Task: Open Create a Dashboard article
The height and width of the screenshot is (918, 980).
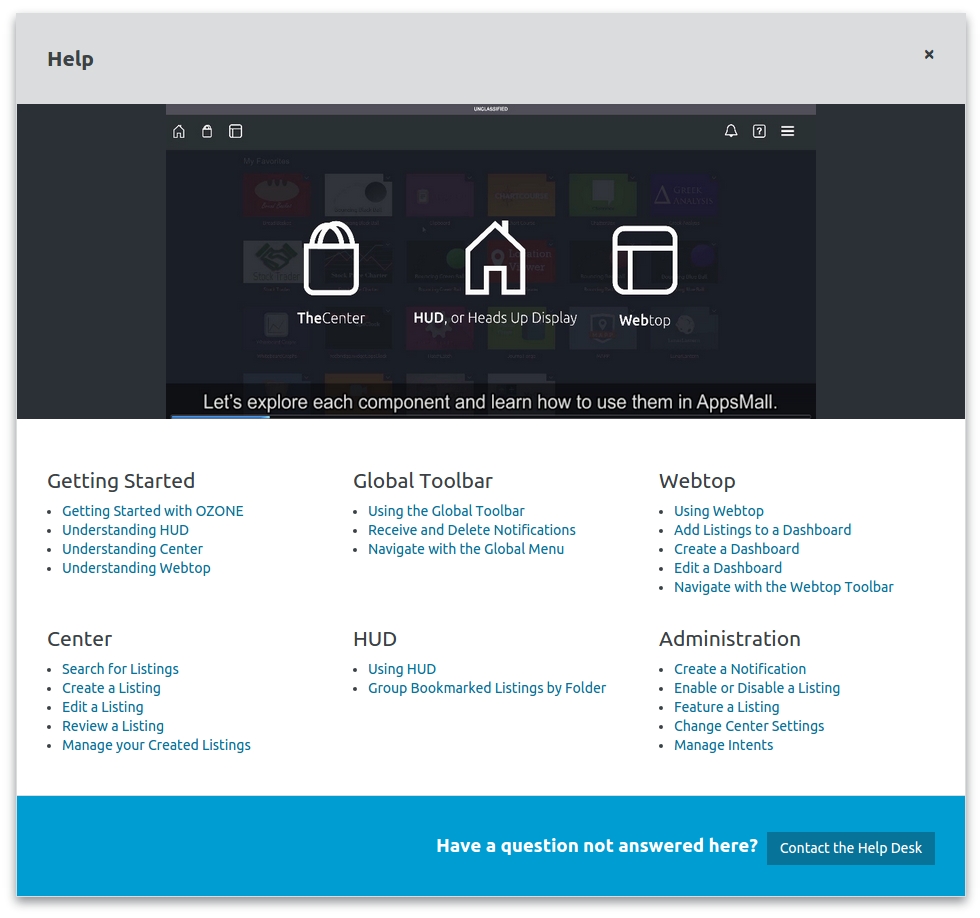Action: 736,549
